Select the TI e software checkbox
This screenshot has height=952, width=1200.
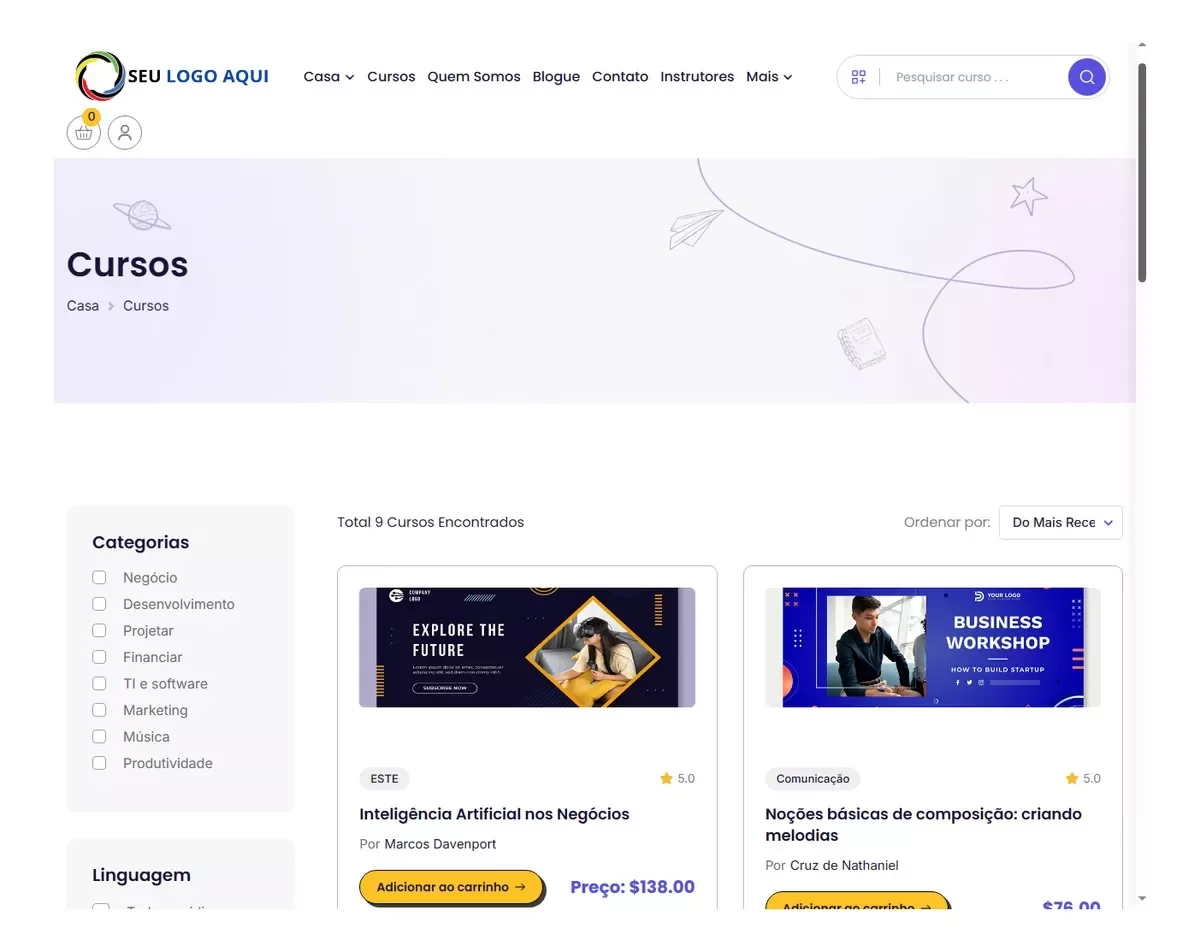coord(99,683)
